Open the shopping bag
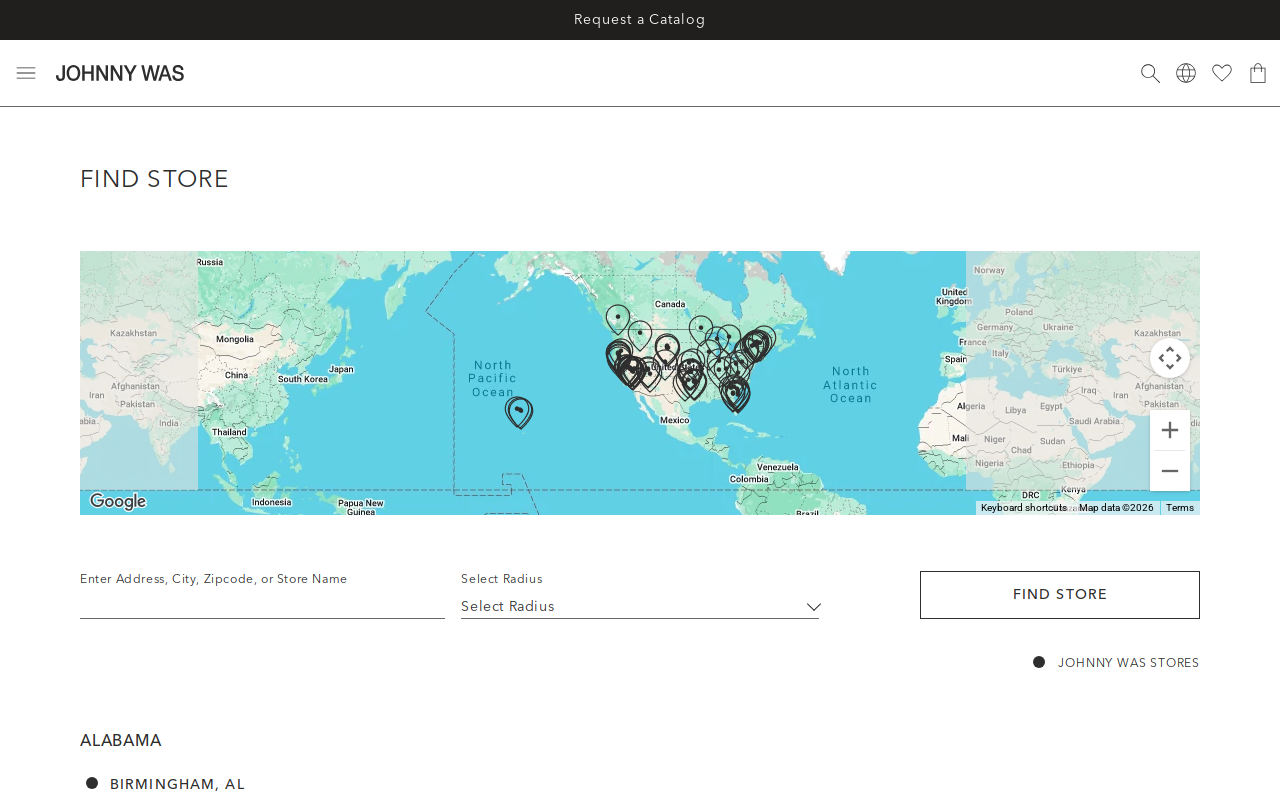Screen dimensions: 1280x800 (1258, 73)
